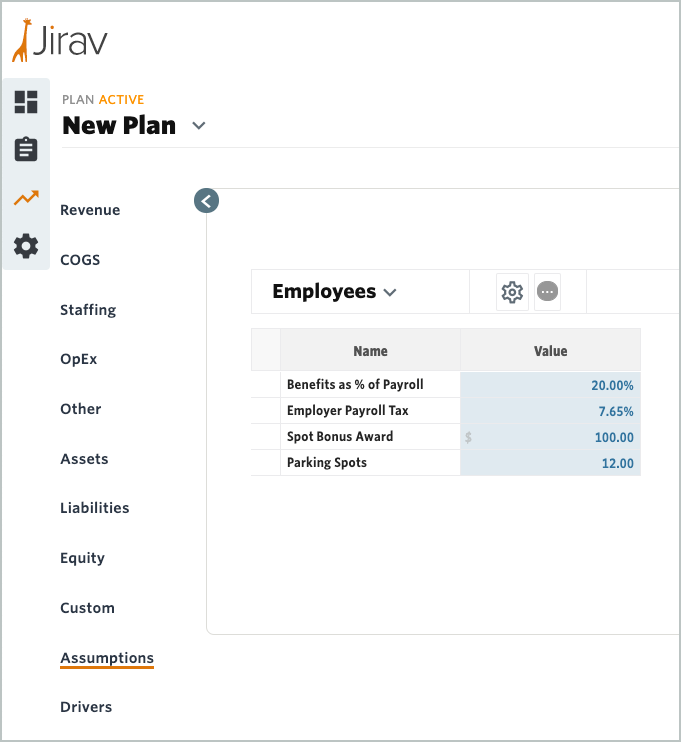Go to the Revenue section
Viewport: 681px width, 742px height.
(x=90, y=210)
